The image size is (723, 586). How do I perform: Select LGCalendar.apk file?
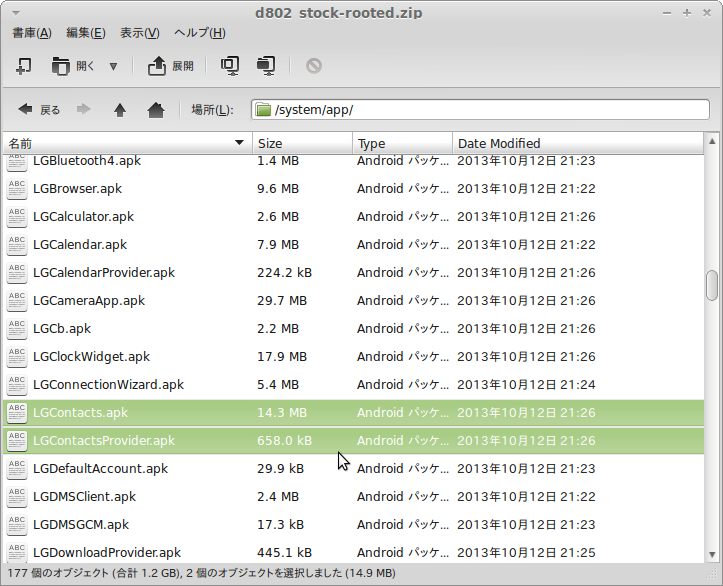pyautogui.click(x=354, y=244)
